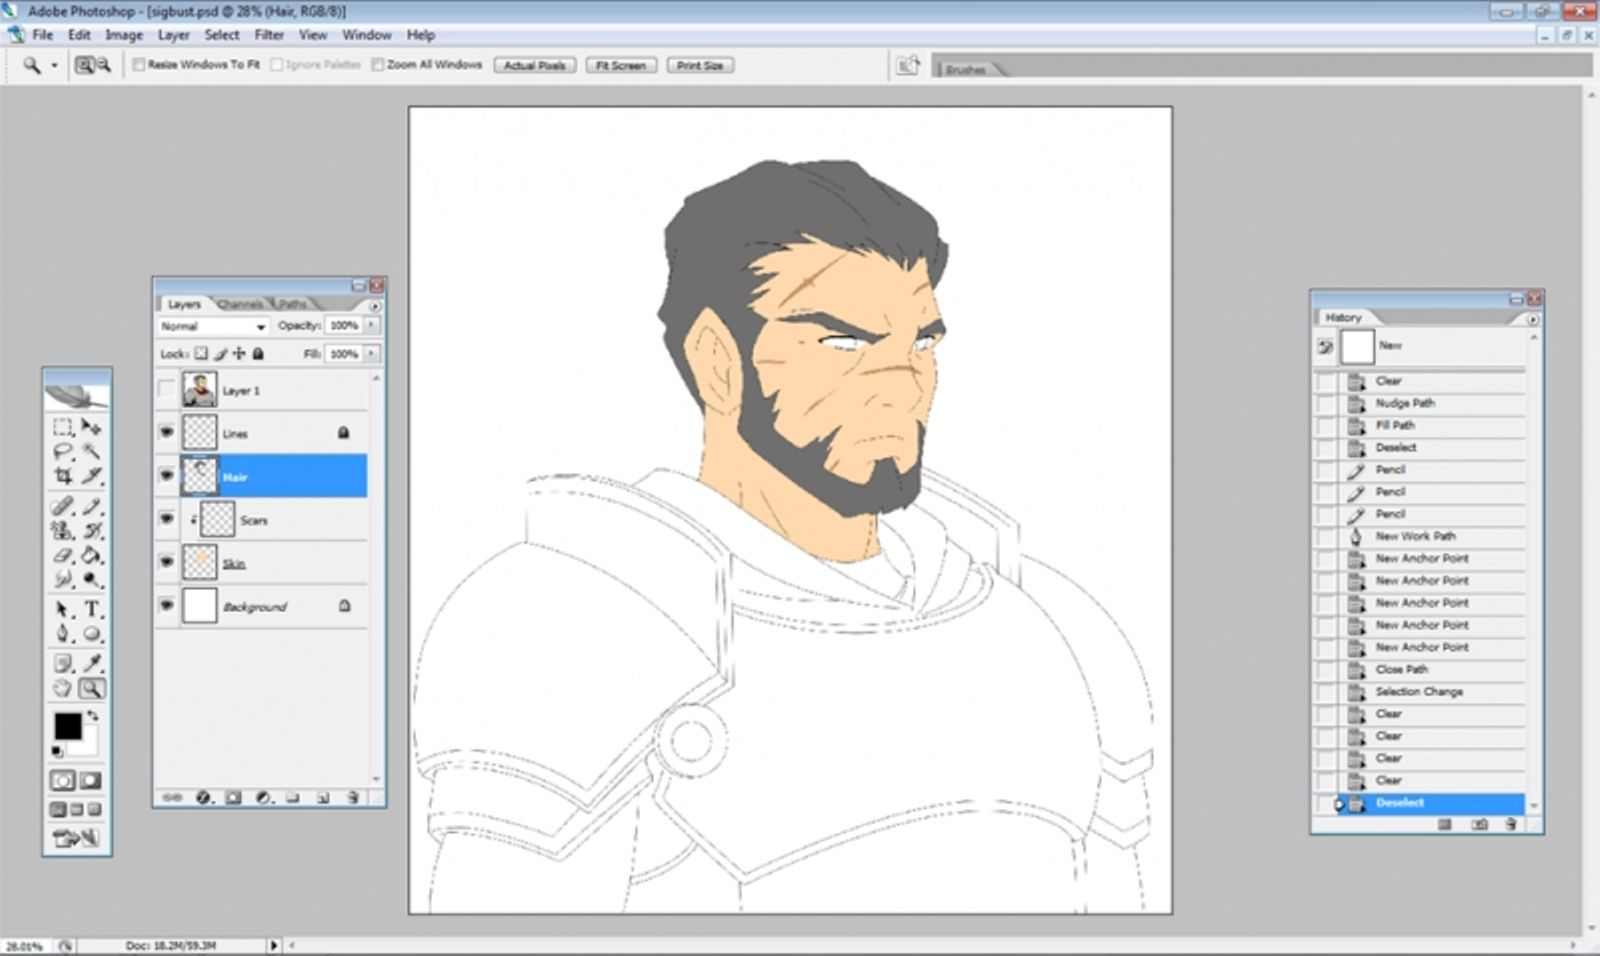1600x956 pixels.
Task: Enable Resize Windows To Fit checkbox
Action: 139,65
